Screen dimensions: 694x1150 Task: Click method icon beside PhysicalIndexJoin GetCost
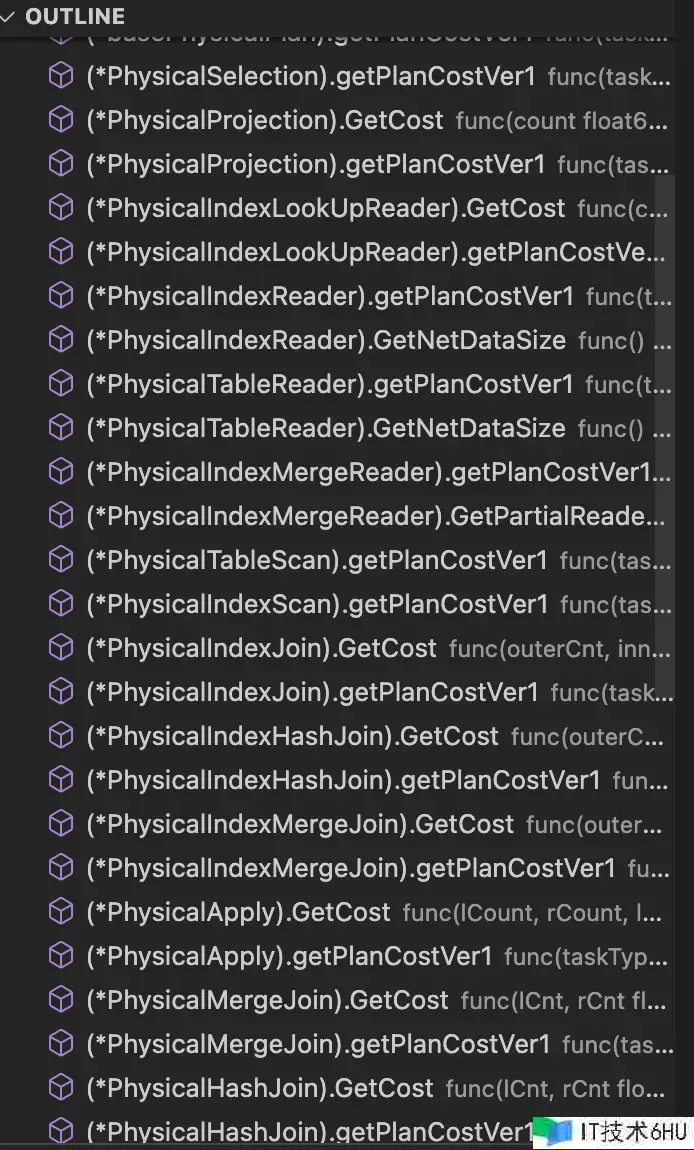62,648
